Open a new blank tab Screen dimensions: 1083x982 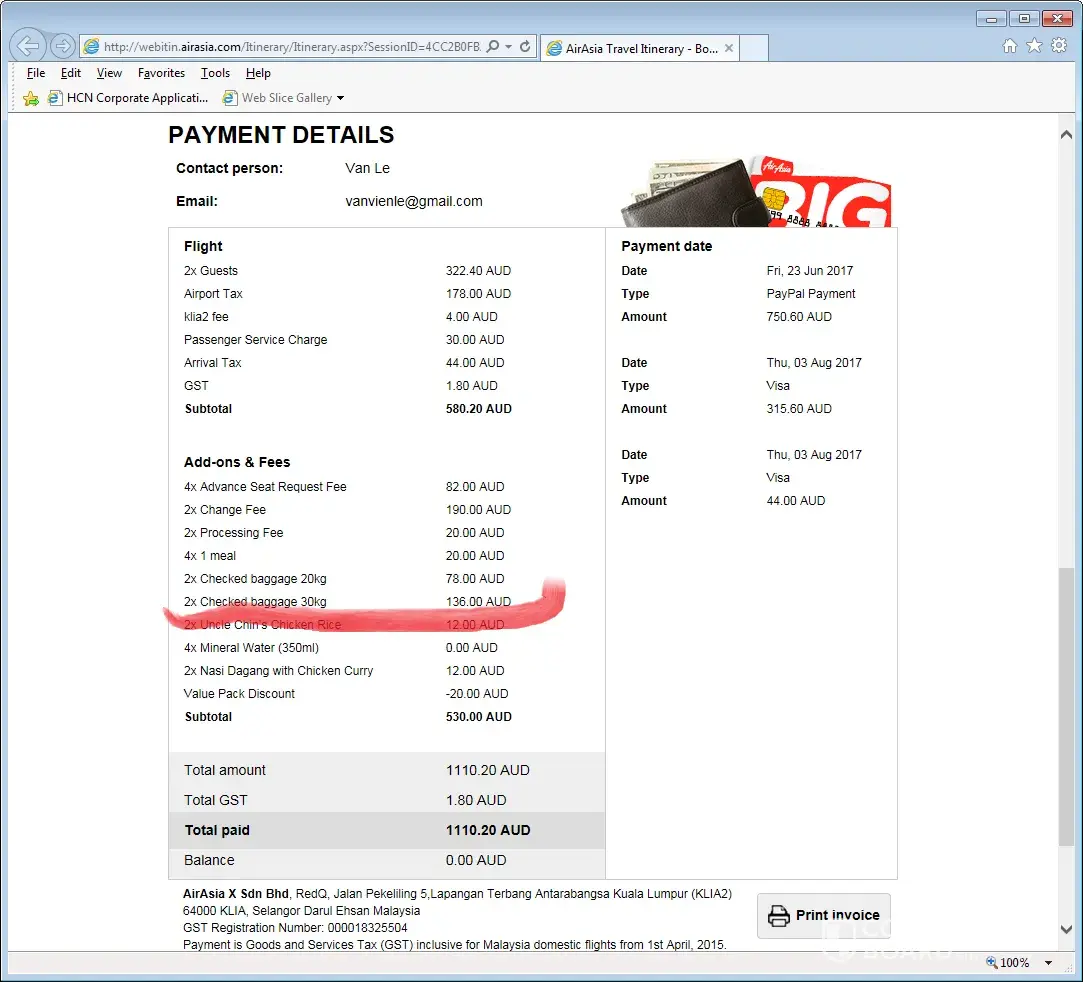[754, 48]
